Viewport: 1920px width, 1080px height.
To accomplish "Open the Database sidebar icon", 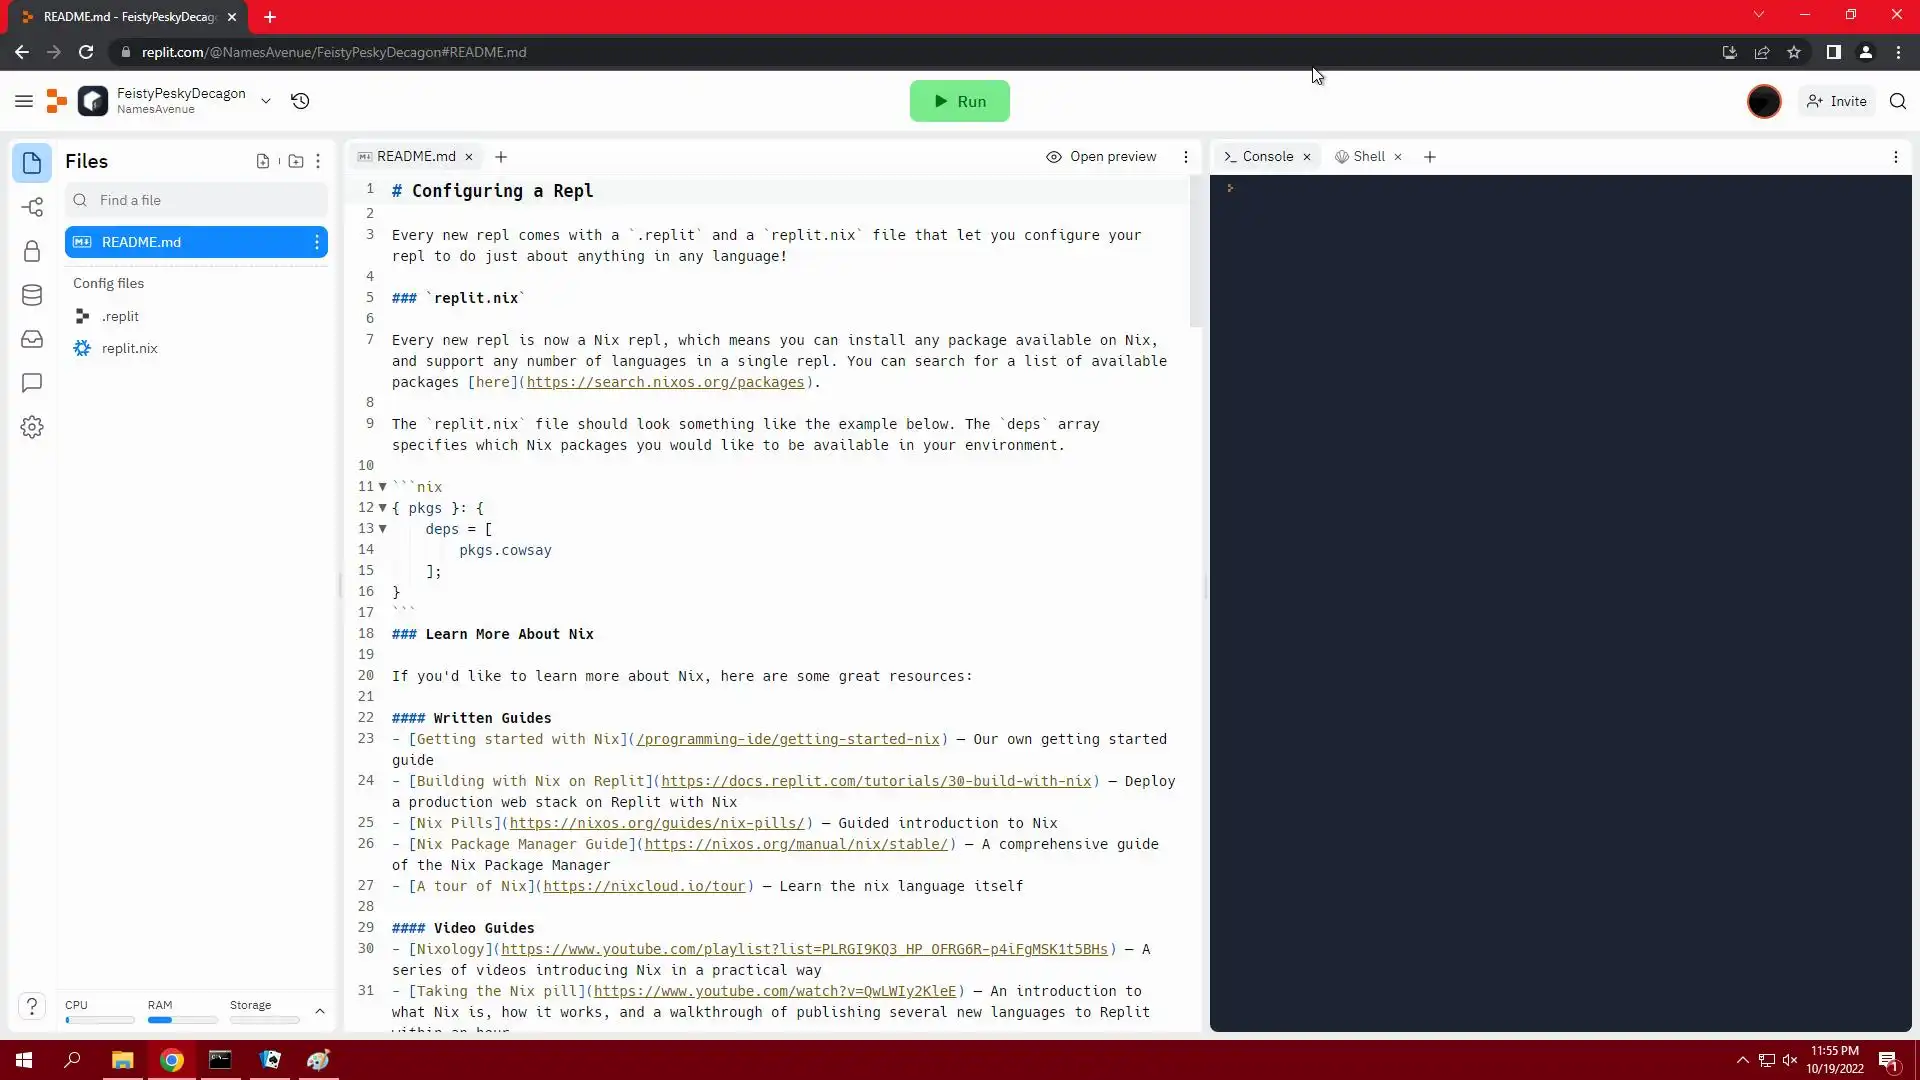I will [x=32, y=295].
